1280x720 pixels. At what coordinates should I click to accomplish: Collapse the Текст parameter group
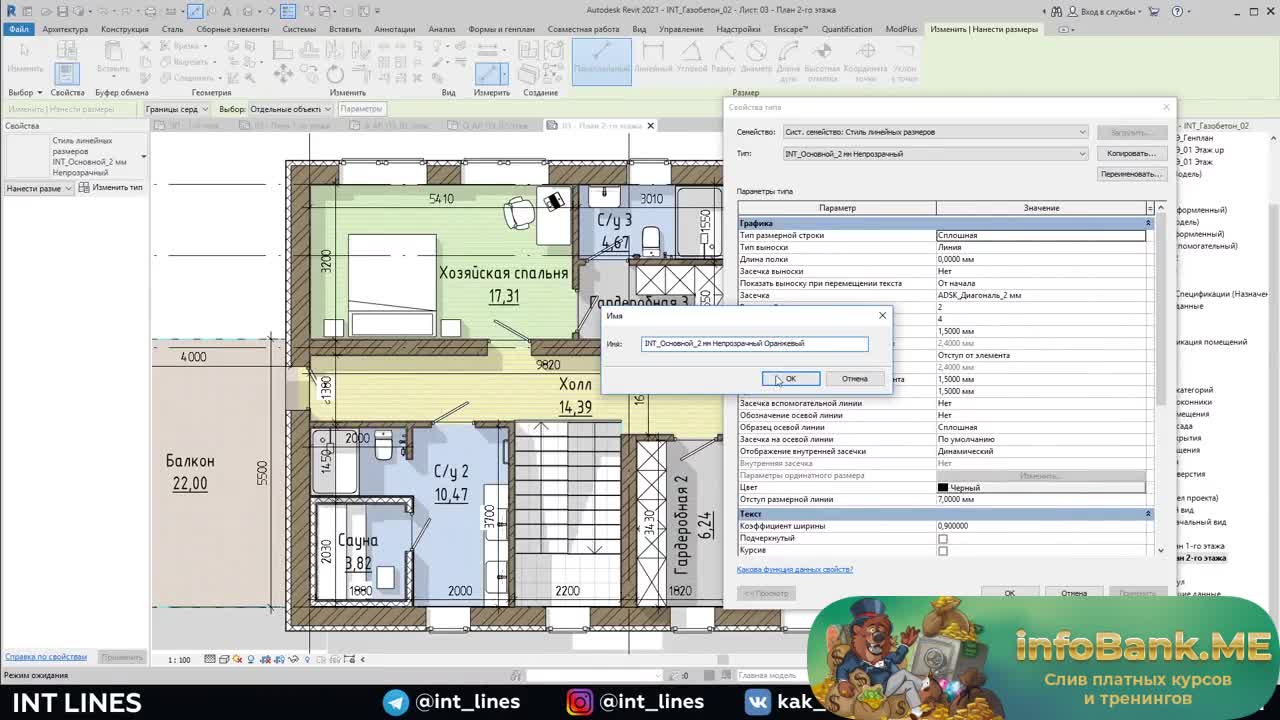pos(1148,514)
